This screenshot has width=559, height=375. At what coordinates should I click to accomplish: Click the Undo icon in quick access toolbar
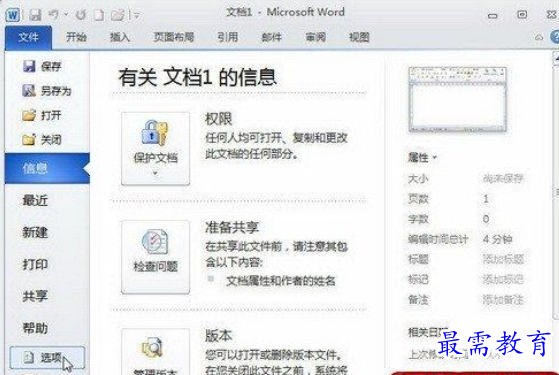tap(54, 15)
